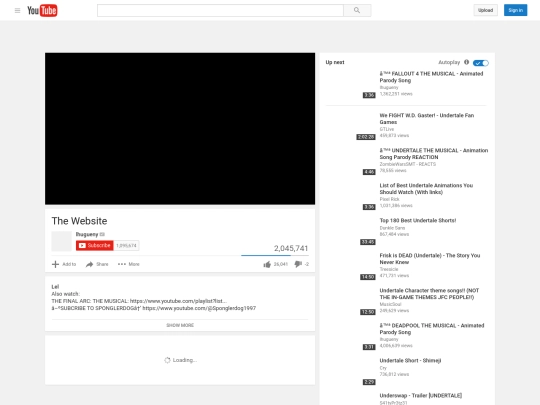This screenshot has width=540, height=405.
Task: Open GTLive channel name
Action: point(387,129)
